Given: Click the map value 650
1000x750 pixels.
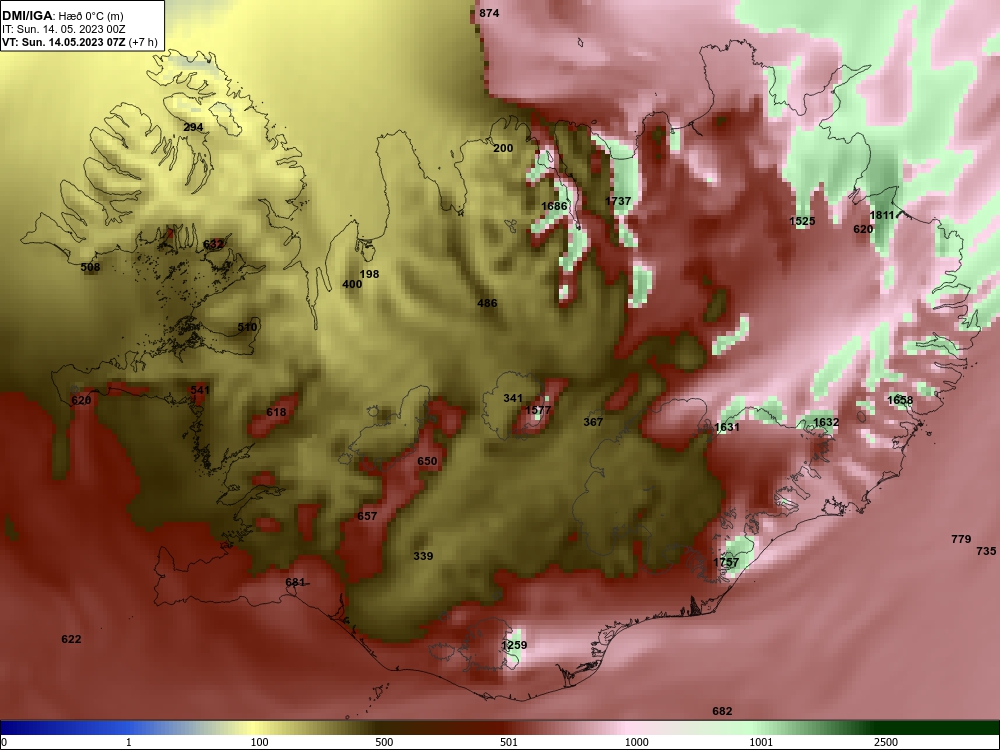Looking at the screenshot, I should pos(427,461).
